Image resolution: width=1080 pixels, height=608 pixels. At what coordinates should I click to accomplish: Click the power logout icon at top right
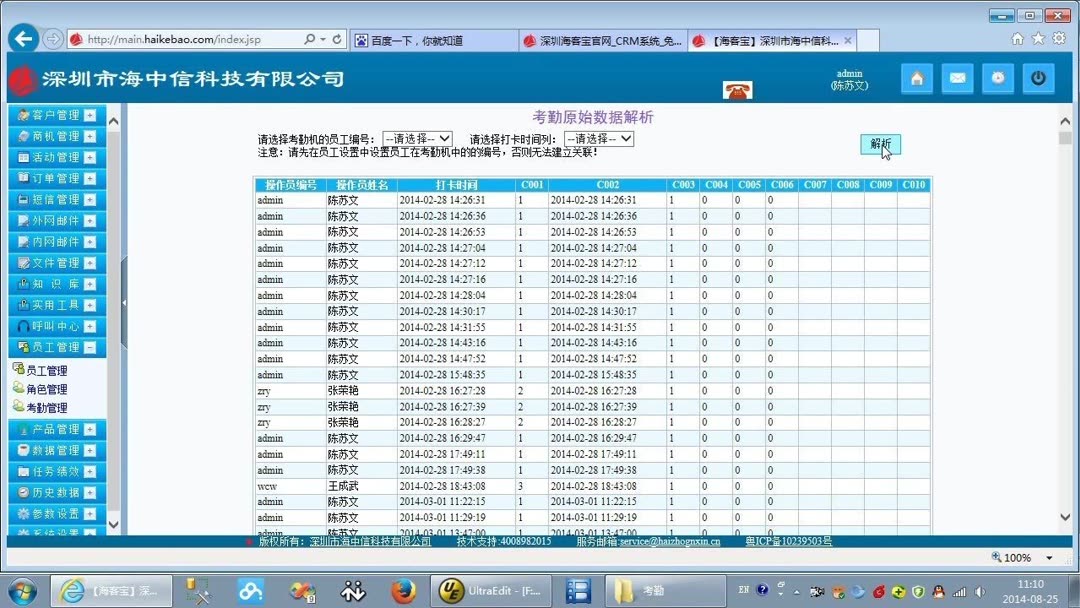[x=1038, y=77]
